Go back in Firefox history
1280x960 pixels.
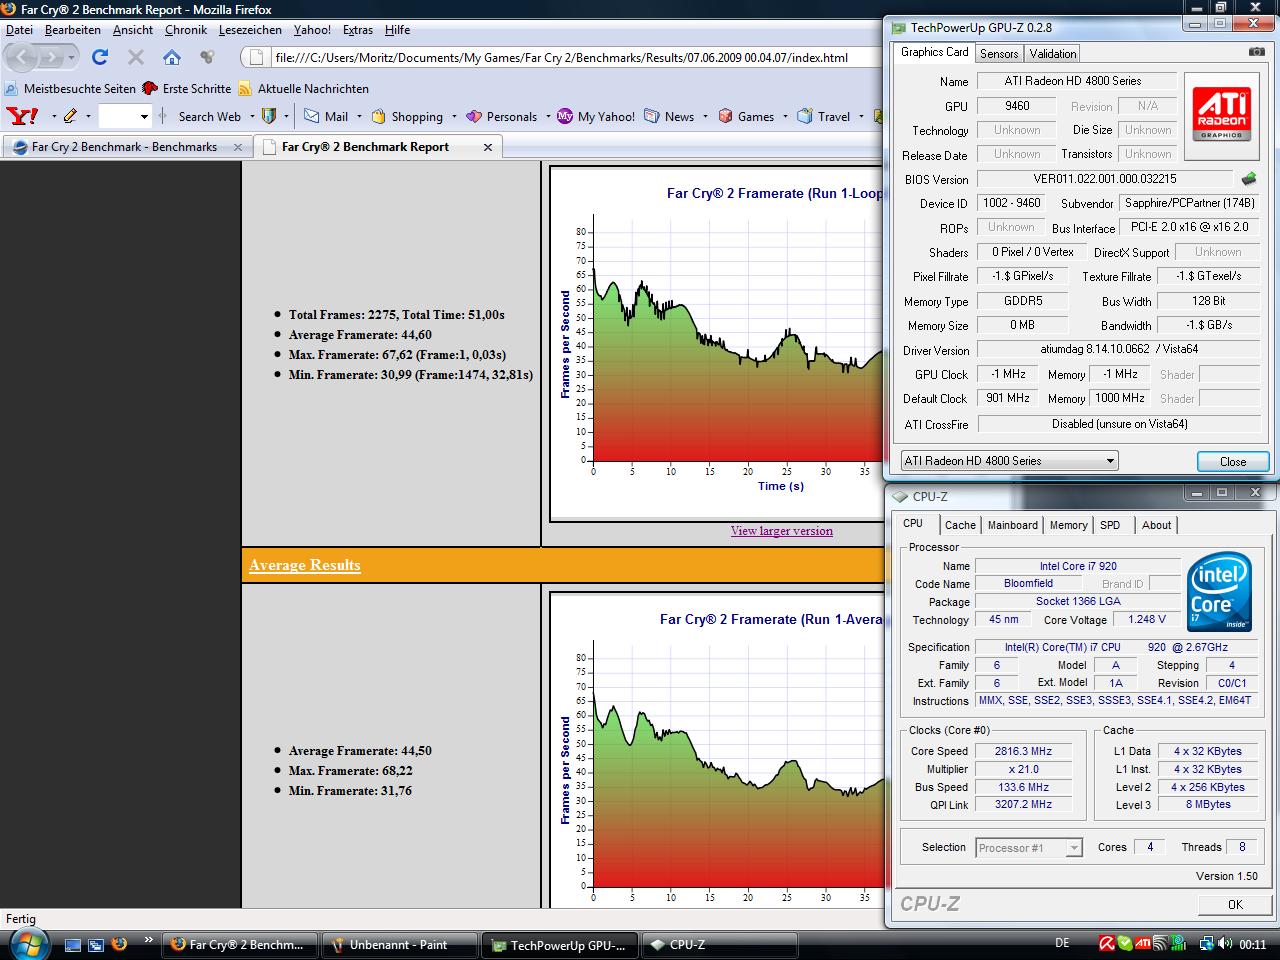click(x=23, y=57)
